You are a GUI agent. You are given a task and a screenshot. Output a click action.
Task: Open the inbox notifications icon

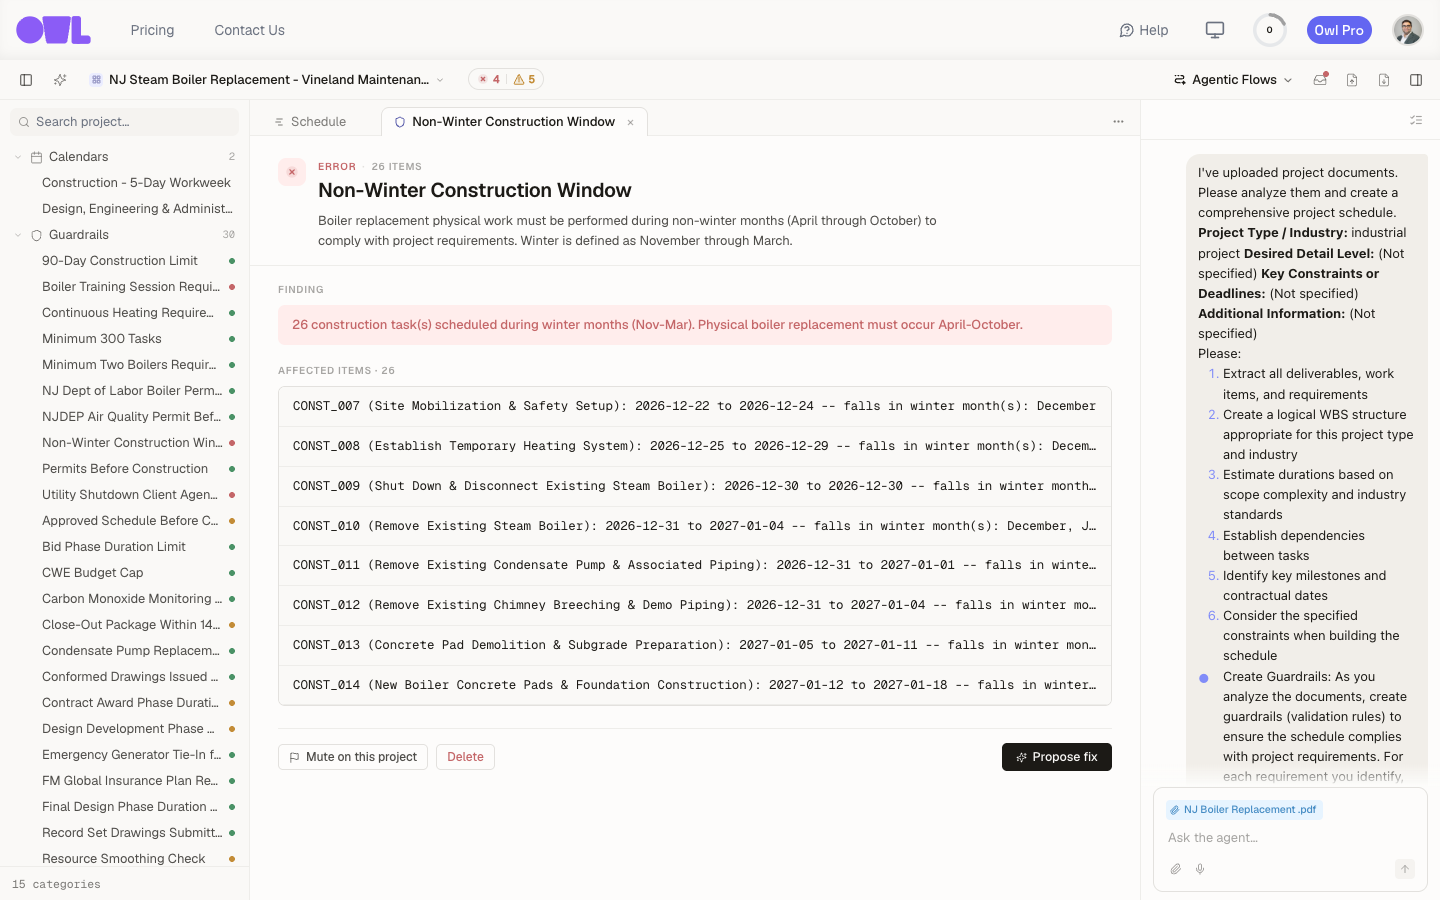pos(1320,80)
